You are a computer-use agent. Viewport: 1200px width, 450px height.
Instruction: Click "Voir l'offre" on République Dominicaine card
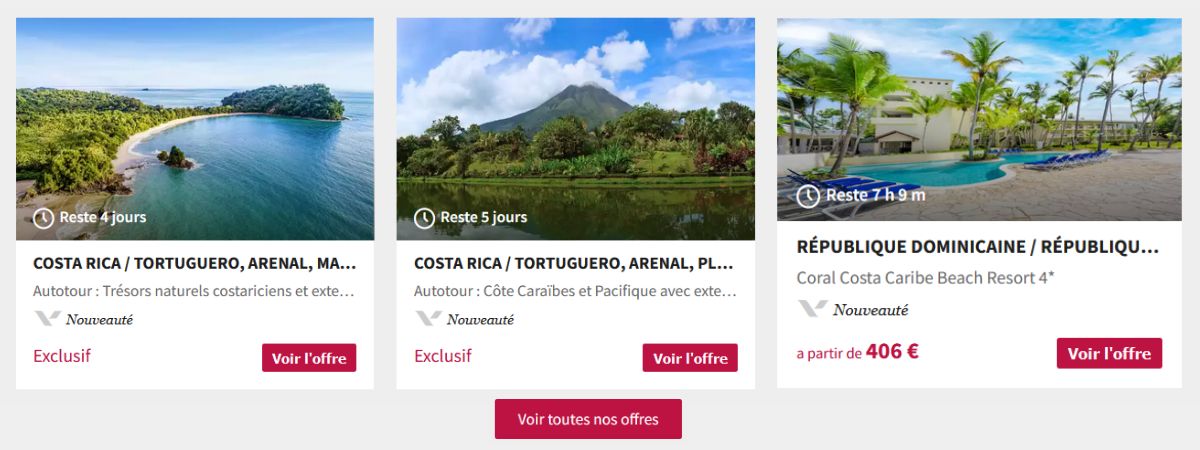coord(1109,353)
